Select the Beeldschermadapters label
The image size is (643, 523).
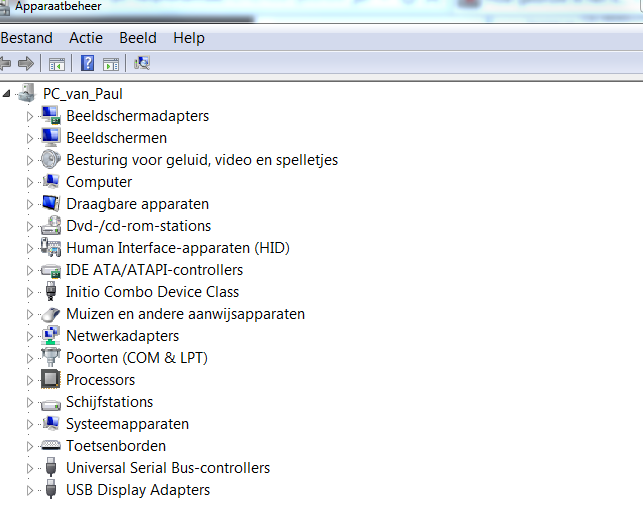click(137, 116)
